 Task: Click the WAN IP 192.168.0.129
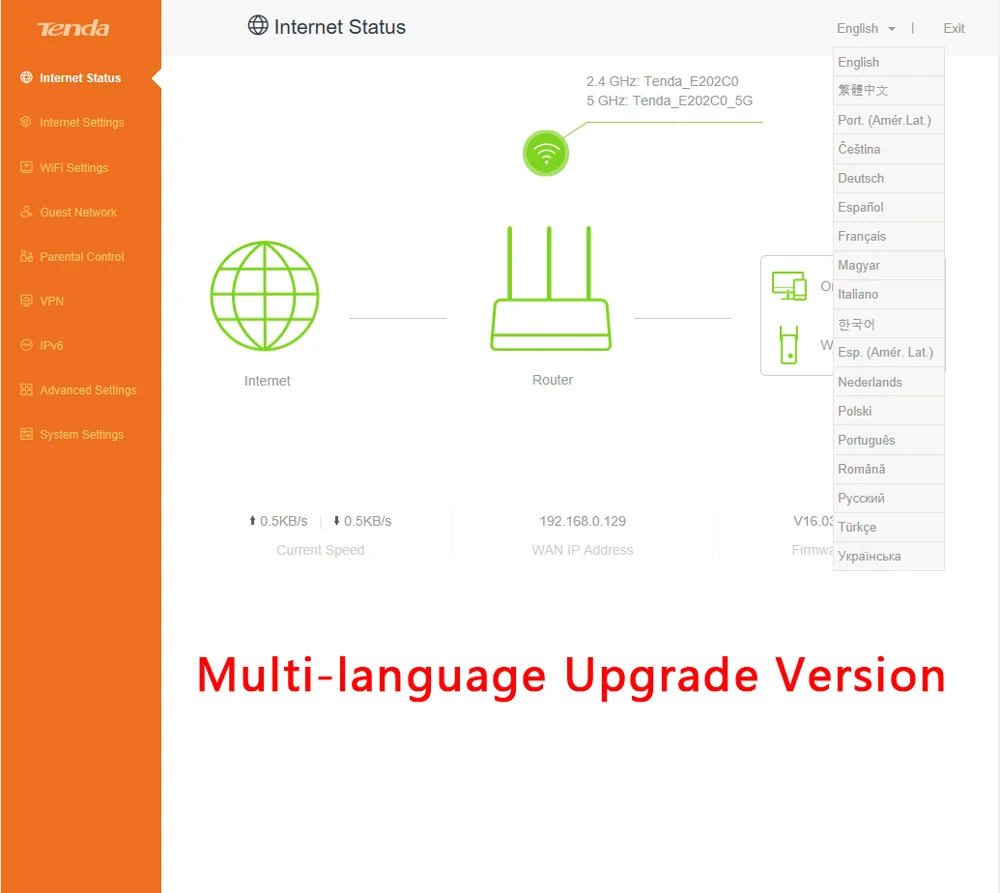tap(582, 521)
